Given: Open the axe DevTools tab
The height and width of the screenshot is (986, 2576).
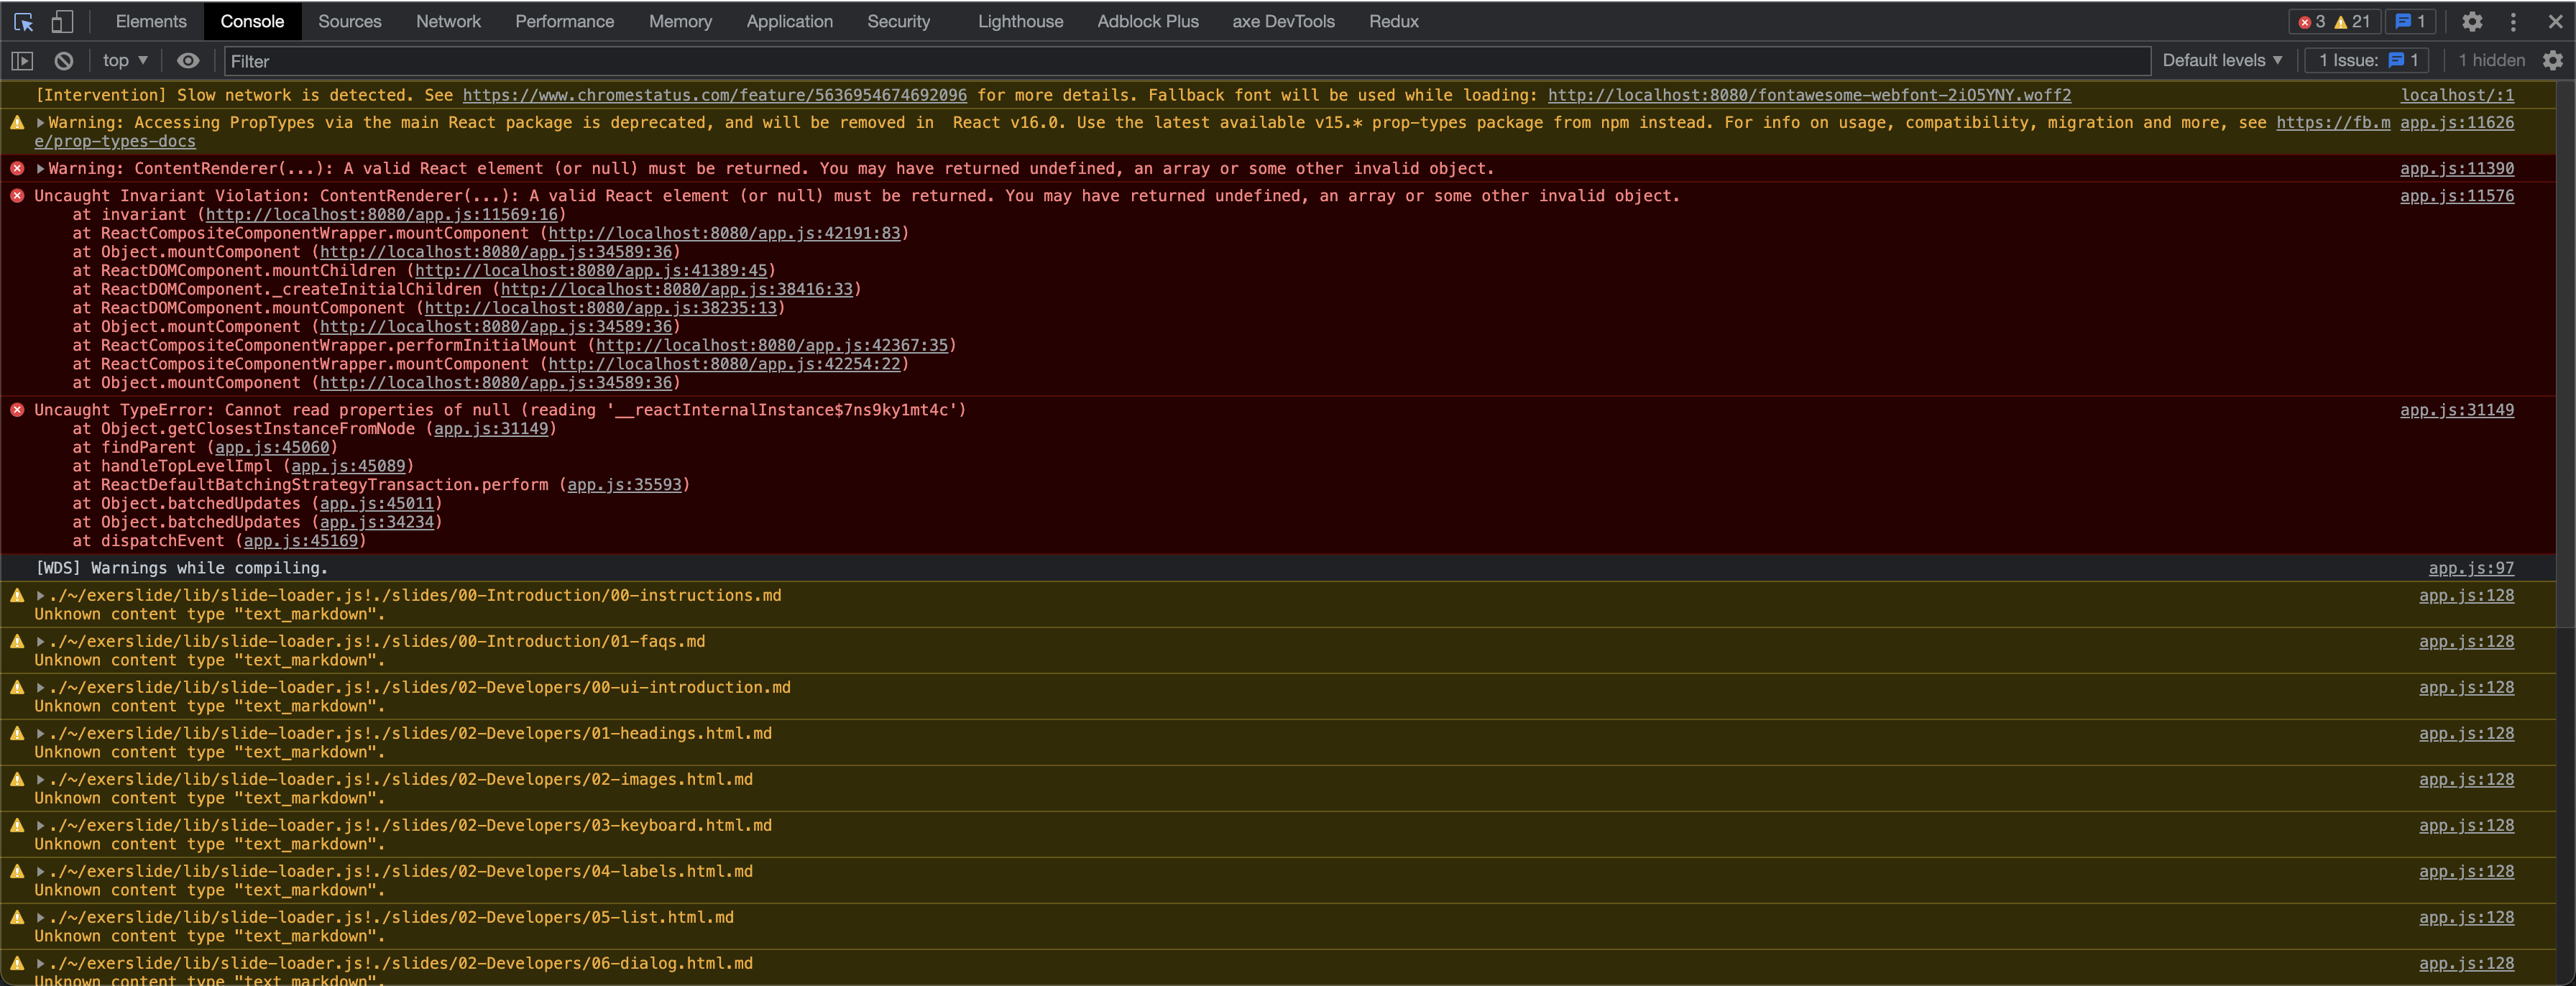Looking at the screenshot, I should click(1283, 21).
